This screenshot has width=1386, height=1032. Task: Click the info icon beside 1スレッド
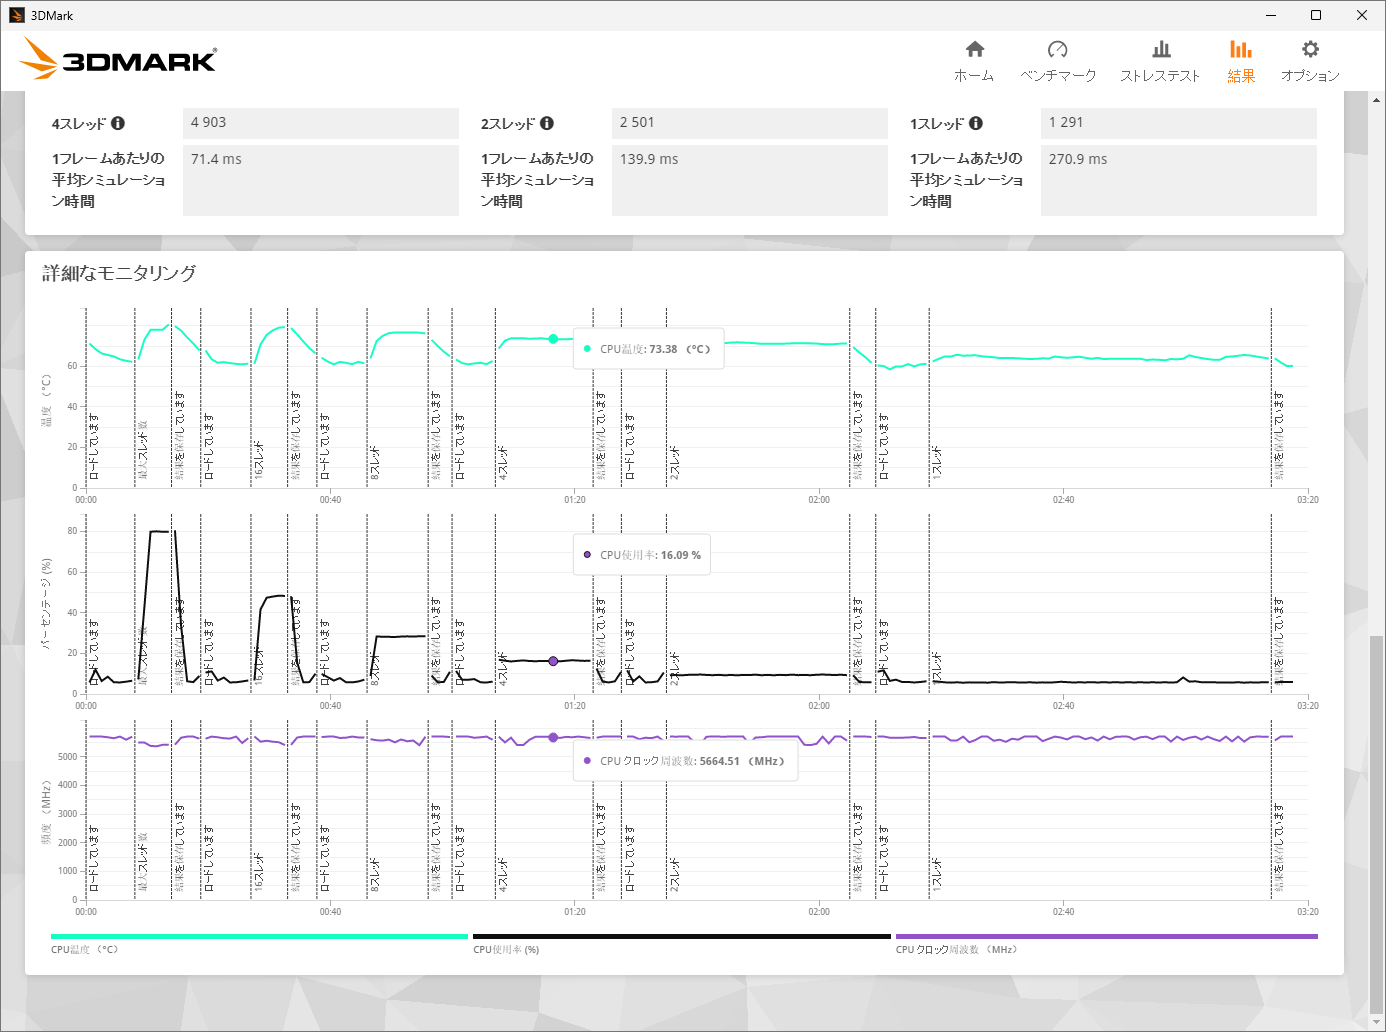coord(976,123)
